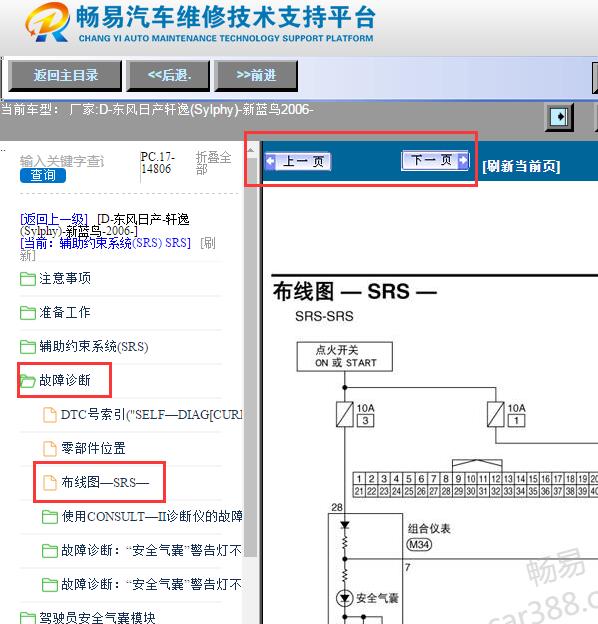Toggle the sidebar panel arrow icon
598x624 pixels.
coord(559,117)
